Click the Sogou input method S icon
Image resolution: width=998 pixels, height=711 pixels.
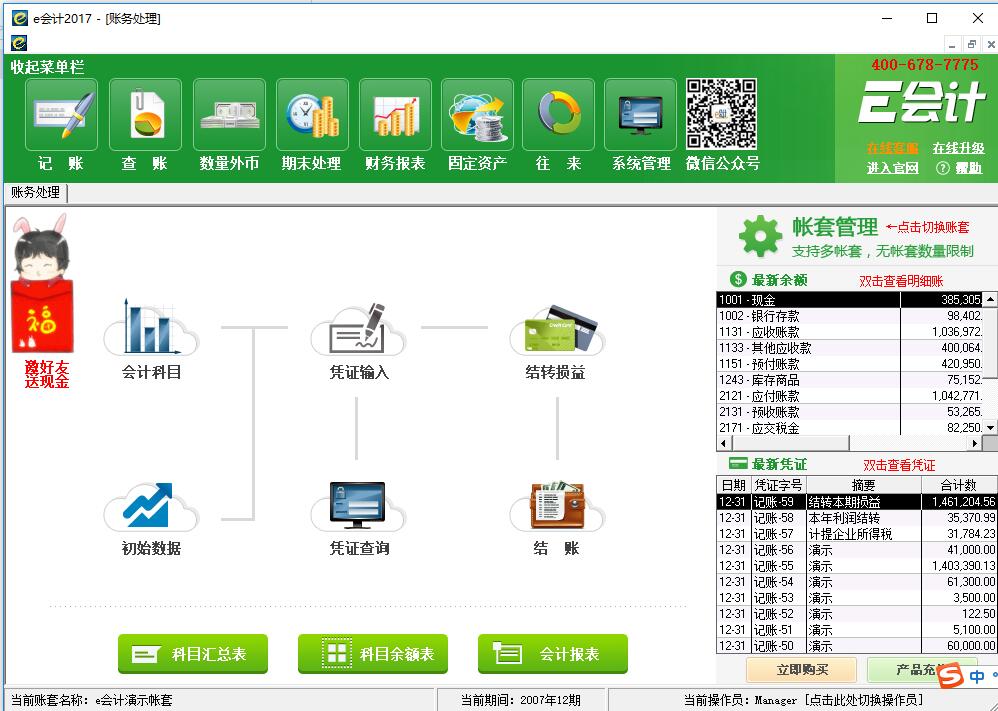[x=951, y=675]
